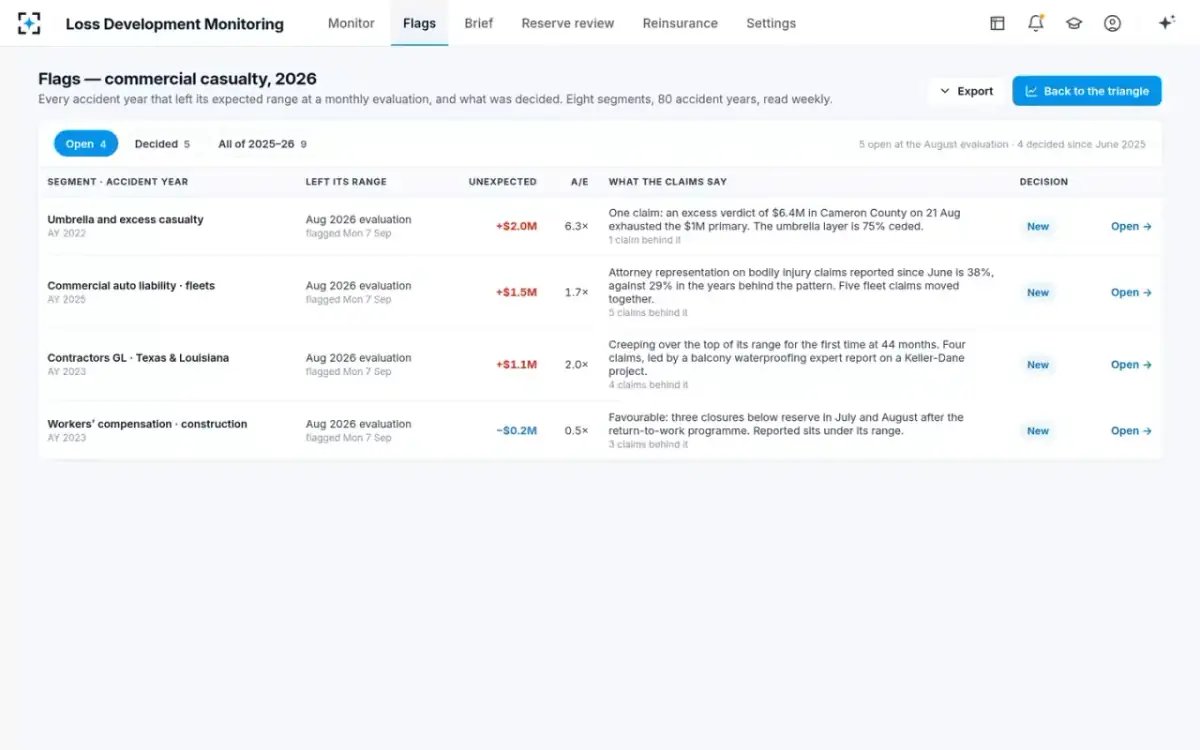The height and width of the screenshot is (750, 1200).
Task: Click the −$0.2M unexpected value
Action: coord(516,430)
